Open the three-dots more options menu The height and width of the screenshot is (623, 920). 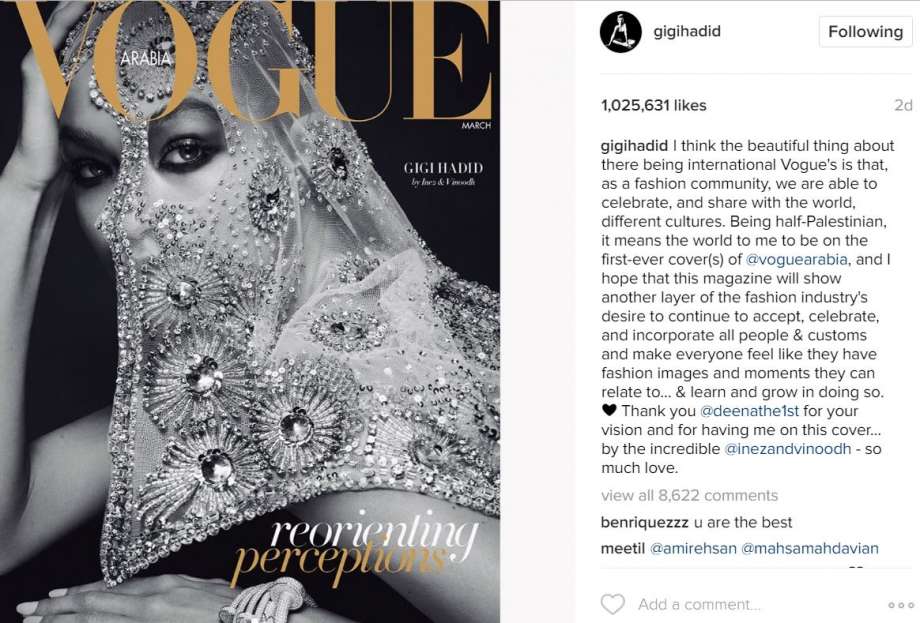pos(901,605)
